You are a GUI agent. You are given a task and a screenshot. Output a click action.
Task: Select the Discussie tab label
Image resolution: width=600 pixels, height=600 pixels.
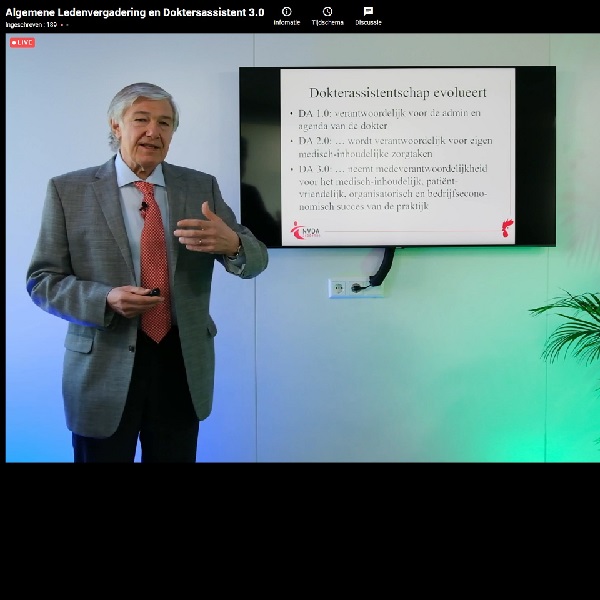tap(368, 22)
